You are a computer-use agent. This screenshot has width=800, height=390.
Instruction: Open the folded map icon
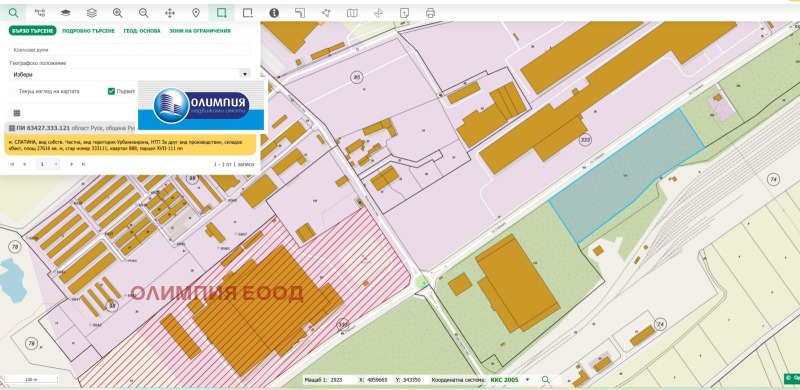click(352, 13)
